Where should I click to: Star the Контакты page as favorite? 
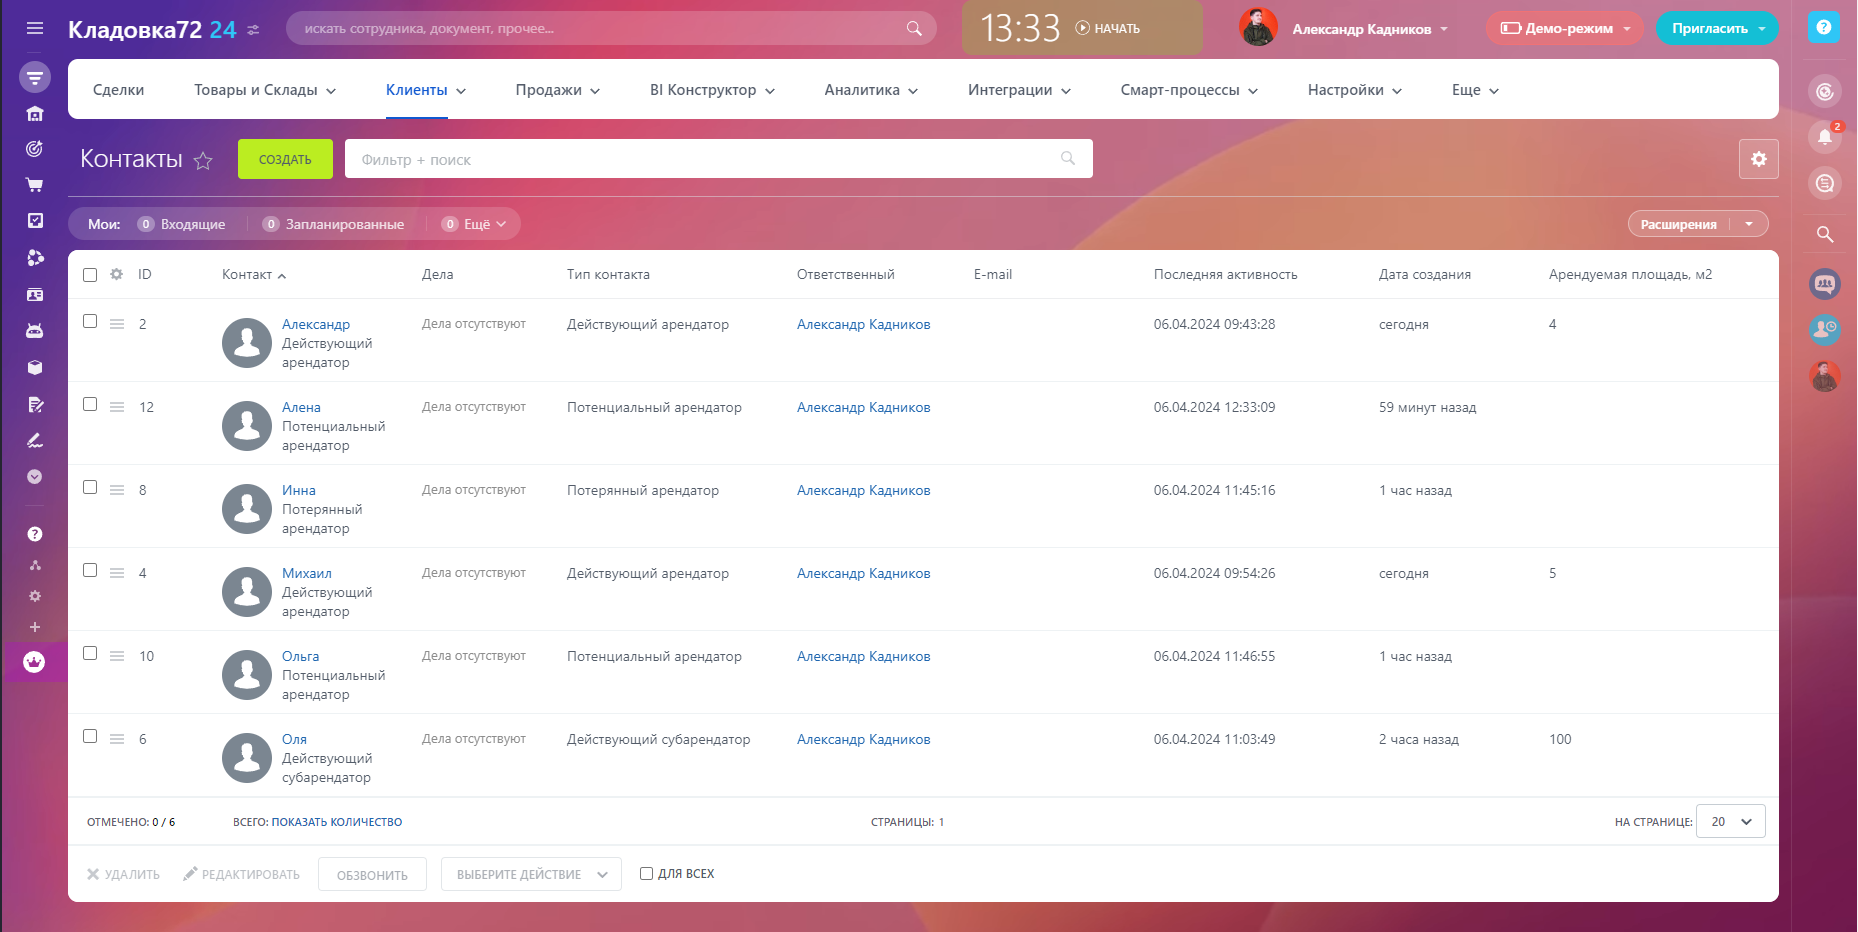(x=203, y=161)
